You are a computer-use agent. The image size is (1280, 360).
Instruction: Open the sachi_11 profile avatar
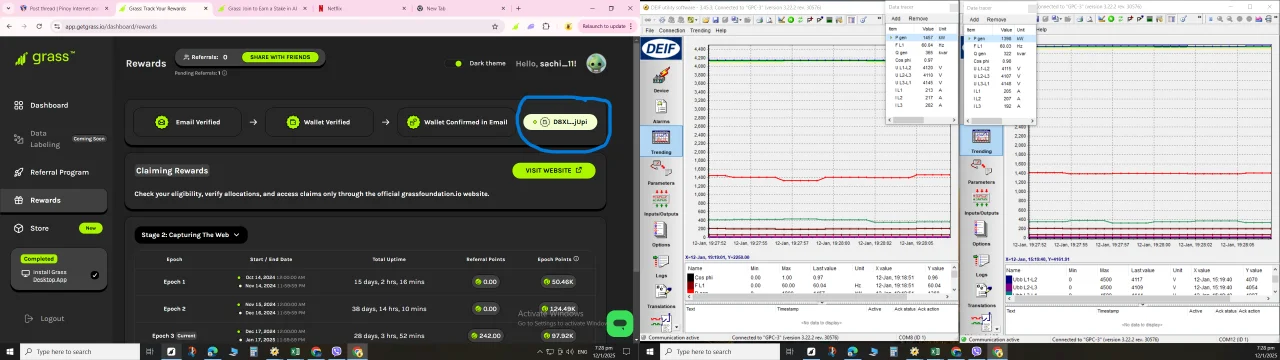[x=596, y=63]
